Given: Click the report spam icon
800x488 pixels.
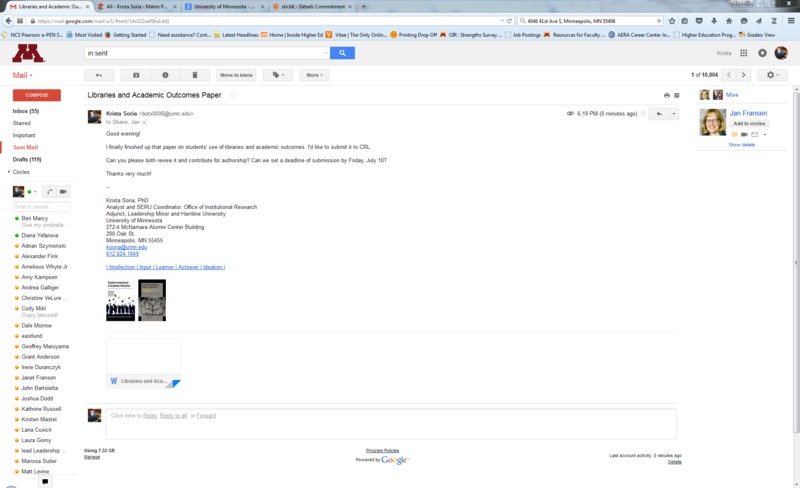Looking at the screenshot, I should 165,75.
